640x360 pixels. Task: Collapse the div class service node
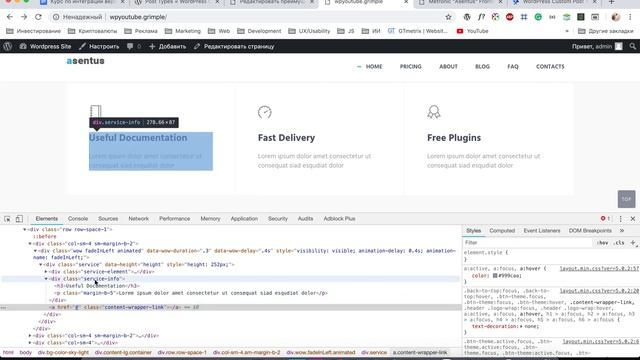point(40,264)
